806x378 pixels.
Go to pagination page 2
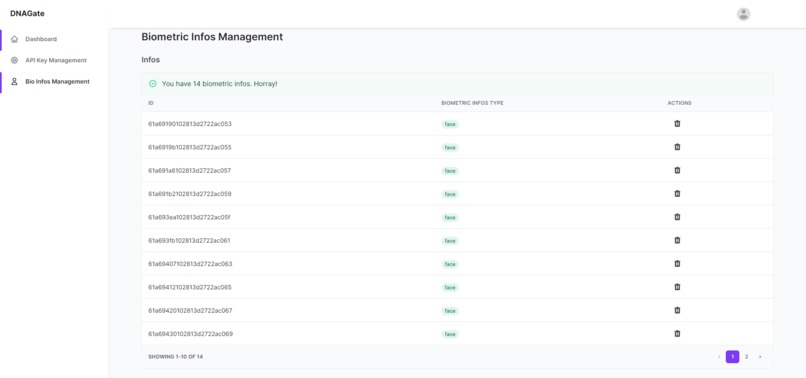pos(746,356)
